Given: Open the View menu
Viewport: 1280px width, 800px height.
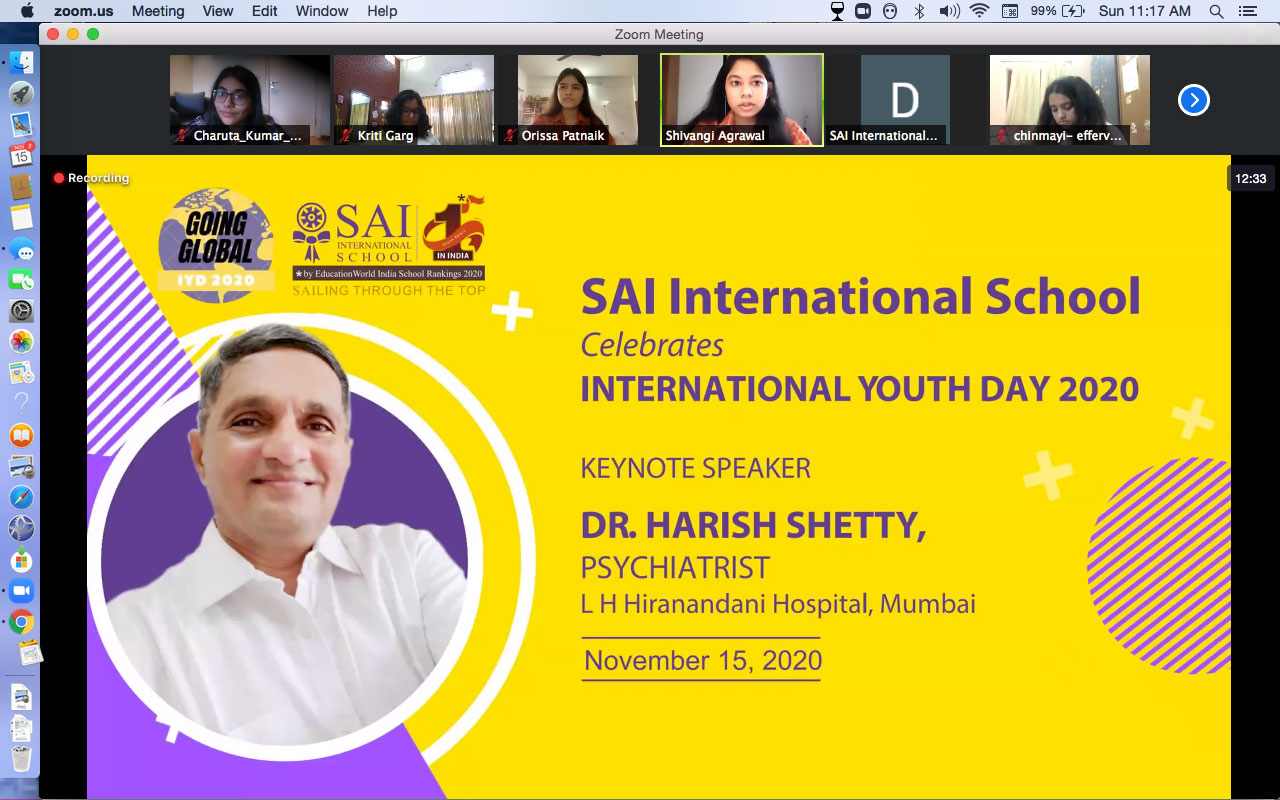Looking at the screenshot, I should pyautogui.click(x=218, y=11).
